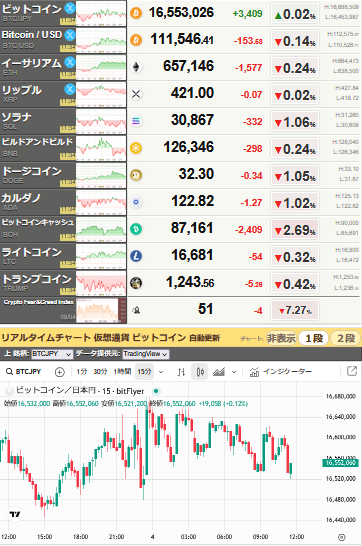Open the データ提供元 TradingView dropdown
This screenshot has width=362, height=546.
click(x=145, y=354)
